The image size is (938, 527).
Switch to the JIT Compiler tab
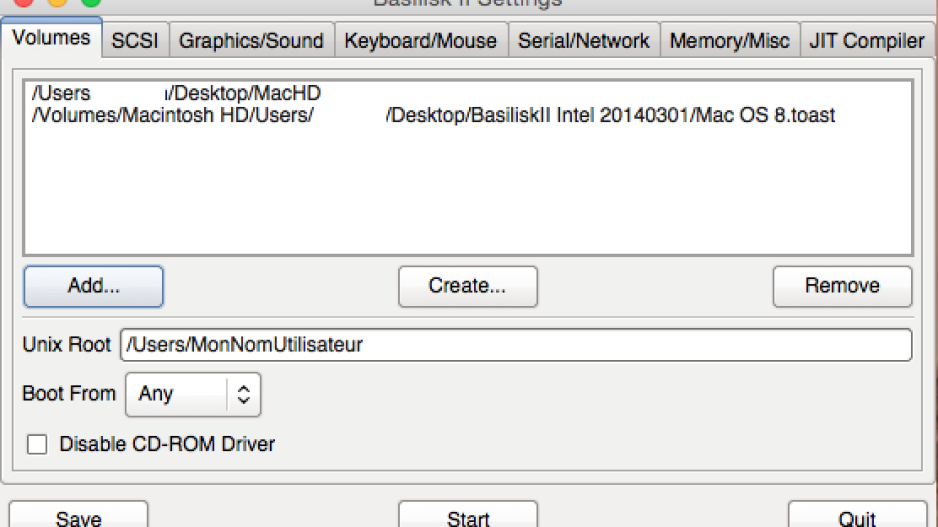(x=866, y=41)
